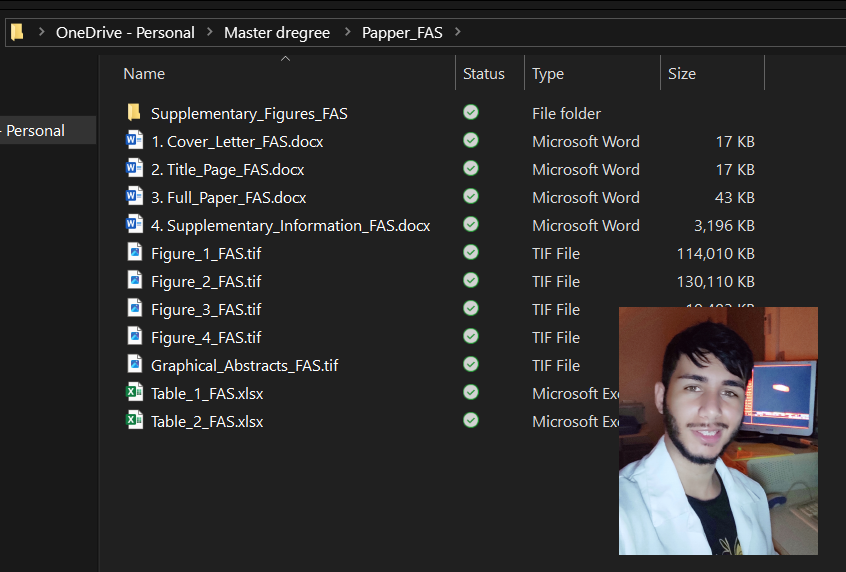Select file Figure_3_FAS.tif

point(206,310)
